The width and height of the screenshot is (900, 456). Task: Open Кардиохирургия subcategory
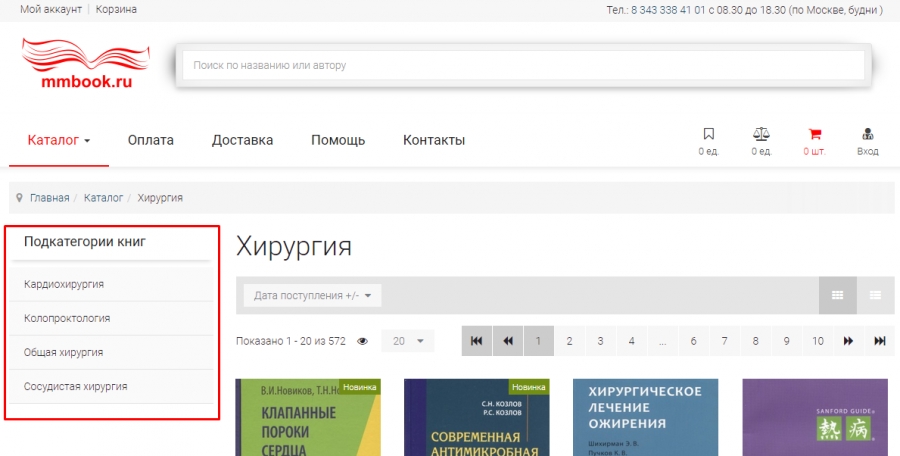[x=111, y=284]
